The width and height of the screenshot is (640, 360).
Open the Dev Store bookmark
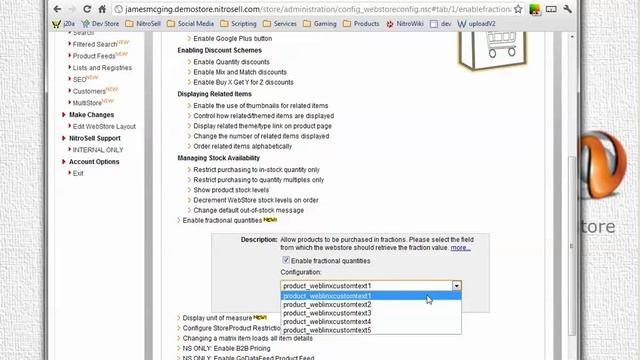tap(100, 24)
